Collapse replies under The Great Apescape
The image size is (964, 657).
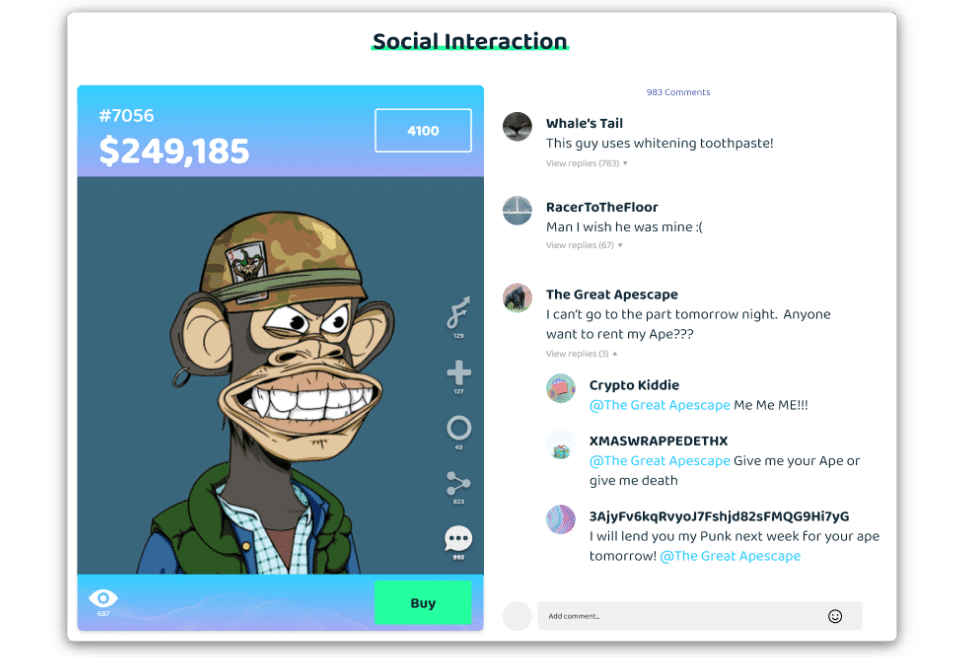pyautogui.click(x=582, y=354)
